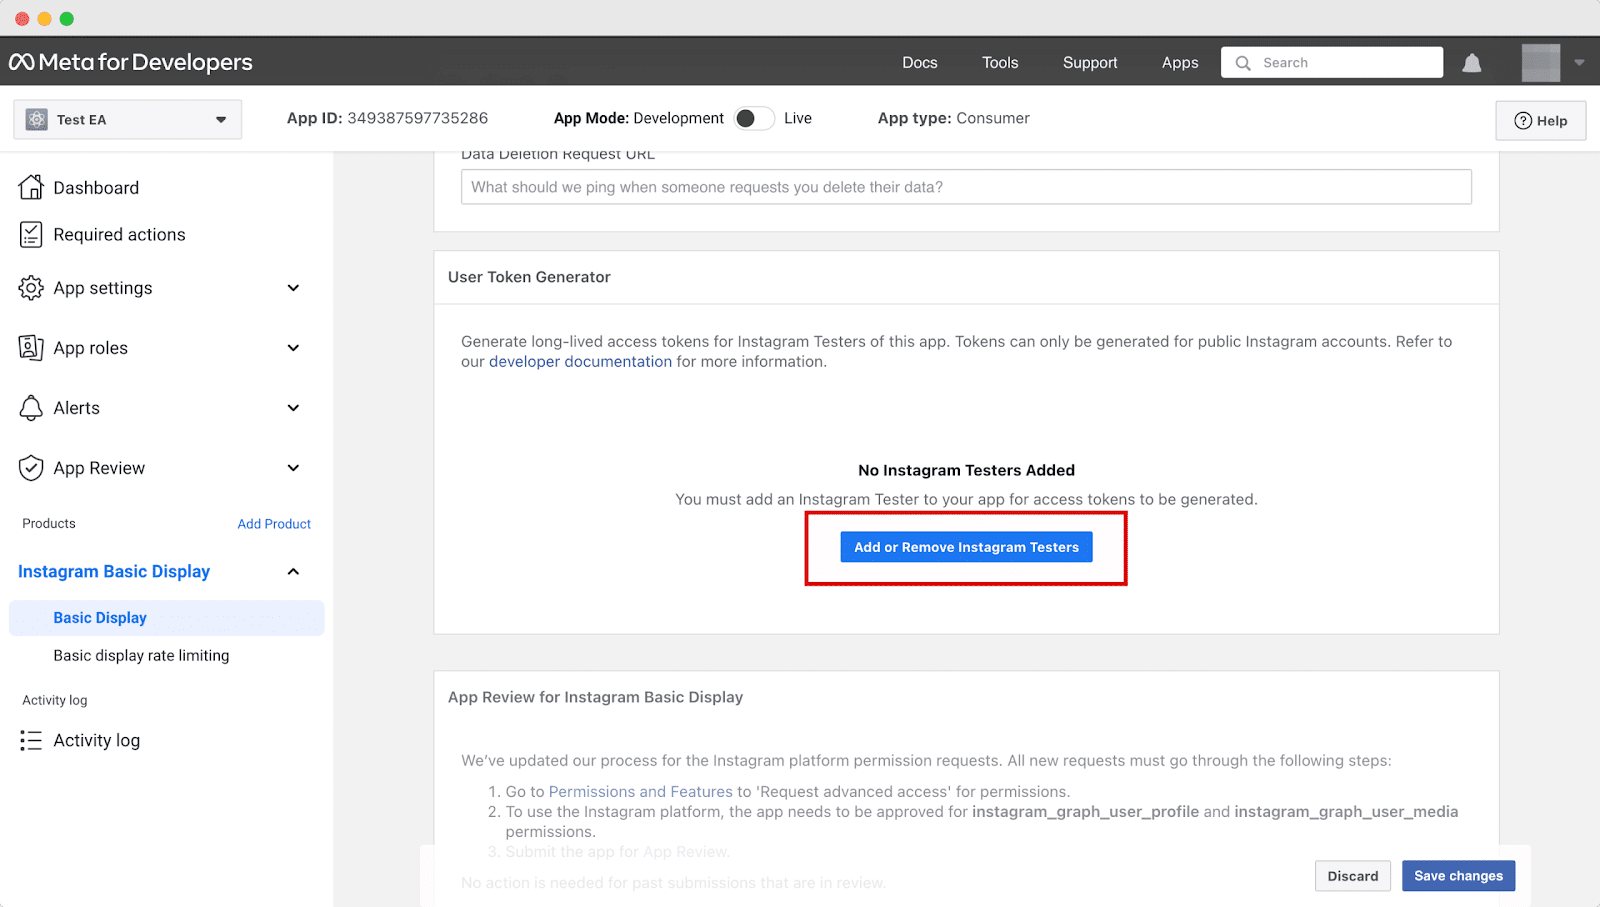Click the question mark Help icon
Image resolution: width=1600 pixels, height=907 pixels.
coord(1523,121)
